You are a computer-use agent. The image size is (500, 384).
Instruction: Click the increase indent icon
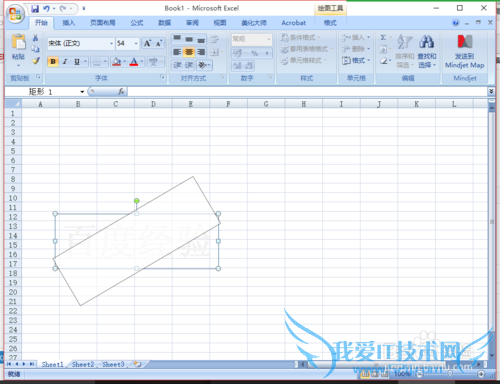189,65
